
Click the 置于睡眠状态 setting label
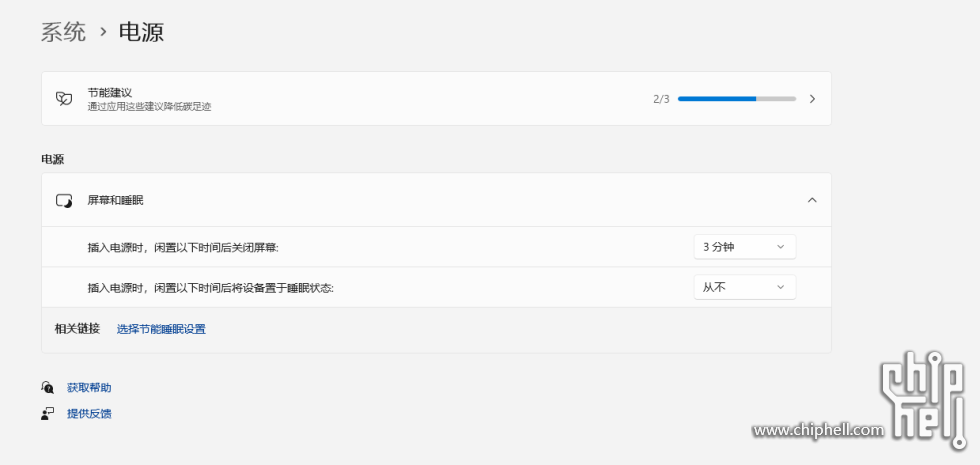[211, 288]
